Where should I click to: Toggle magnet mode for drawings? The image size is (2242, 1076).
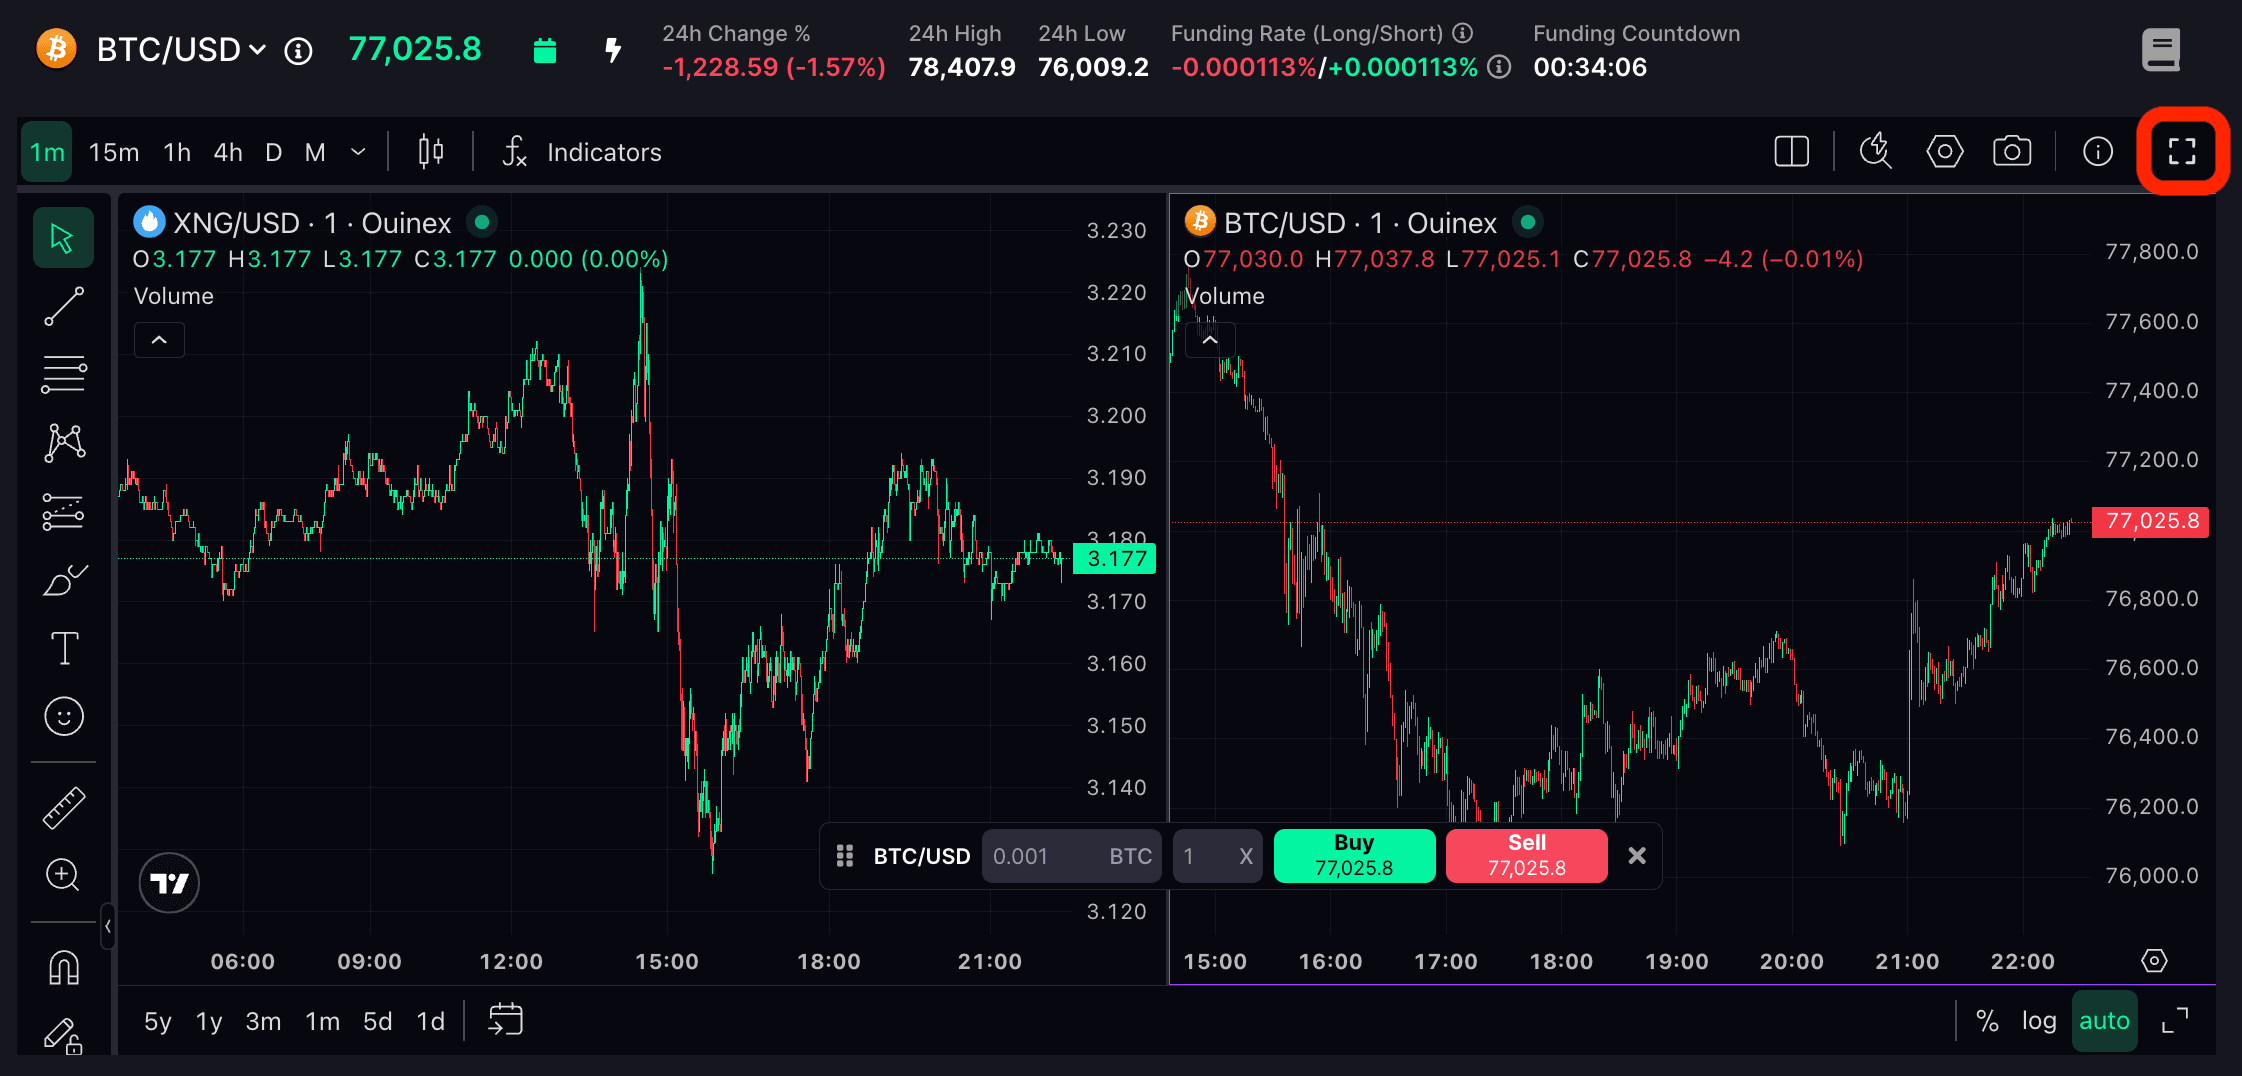[63, 967]
